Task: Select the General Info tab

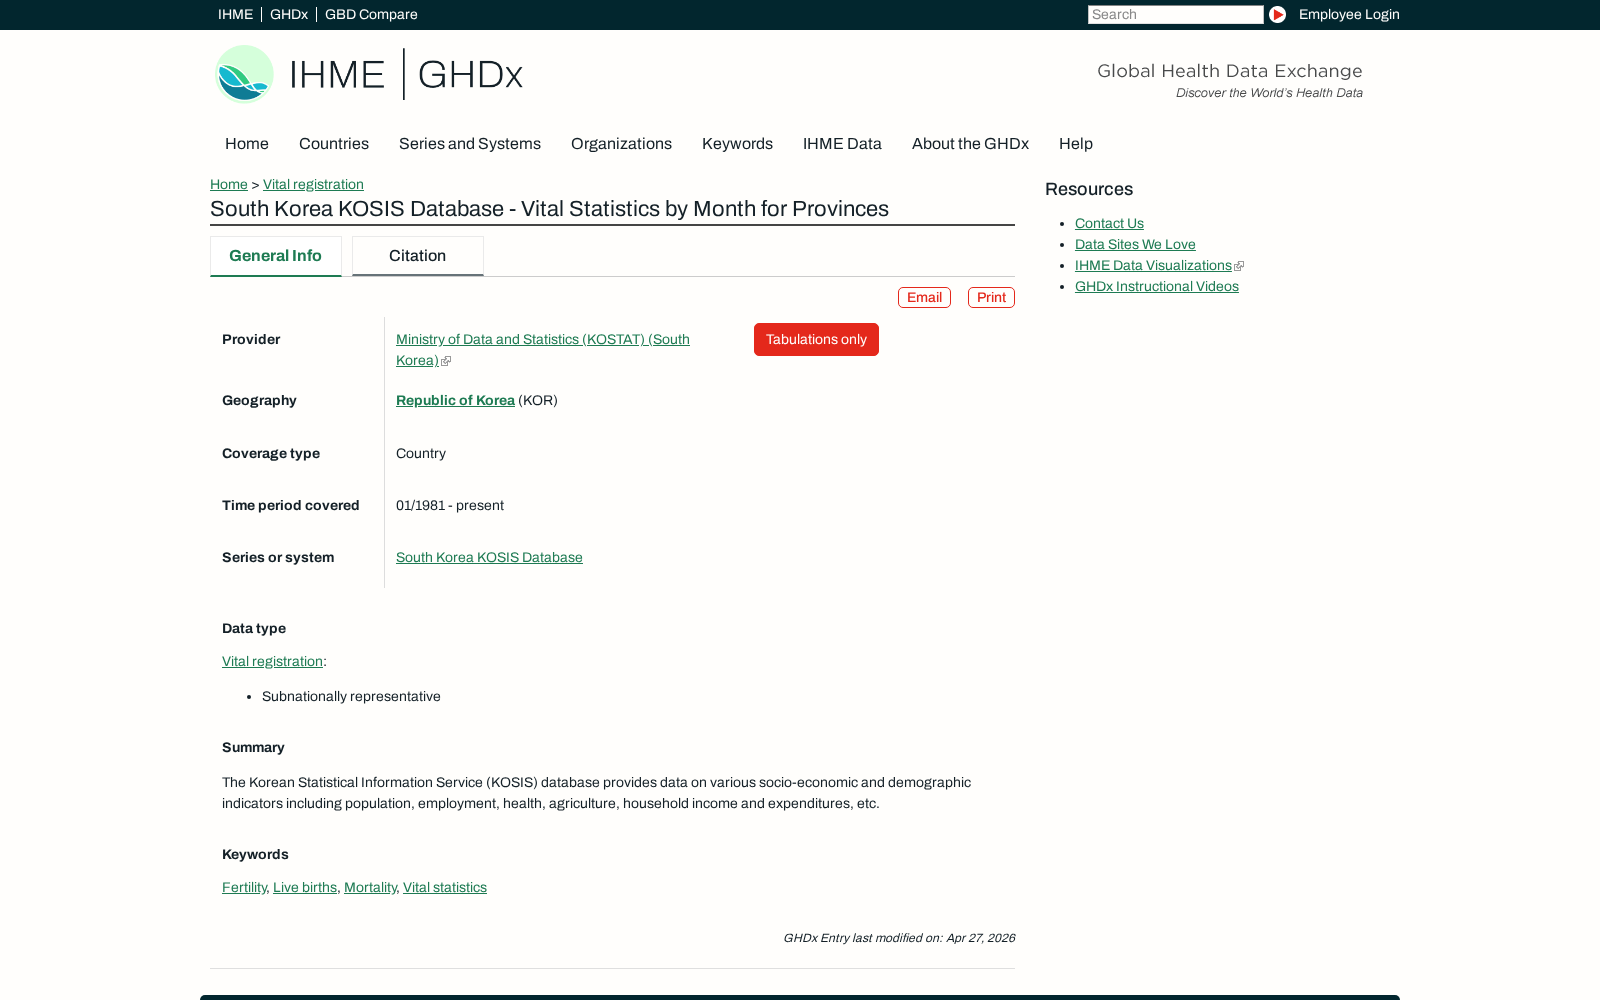Action: click(x=276, y=256)
